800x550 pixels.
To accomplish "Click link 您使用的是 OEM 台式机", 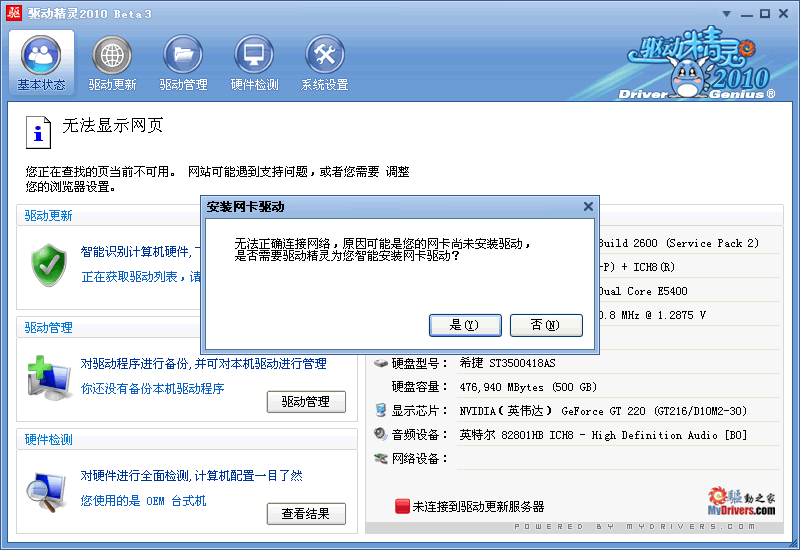I will pos(143,501).
